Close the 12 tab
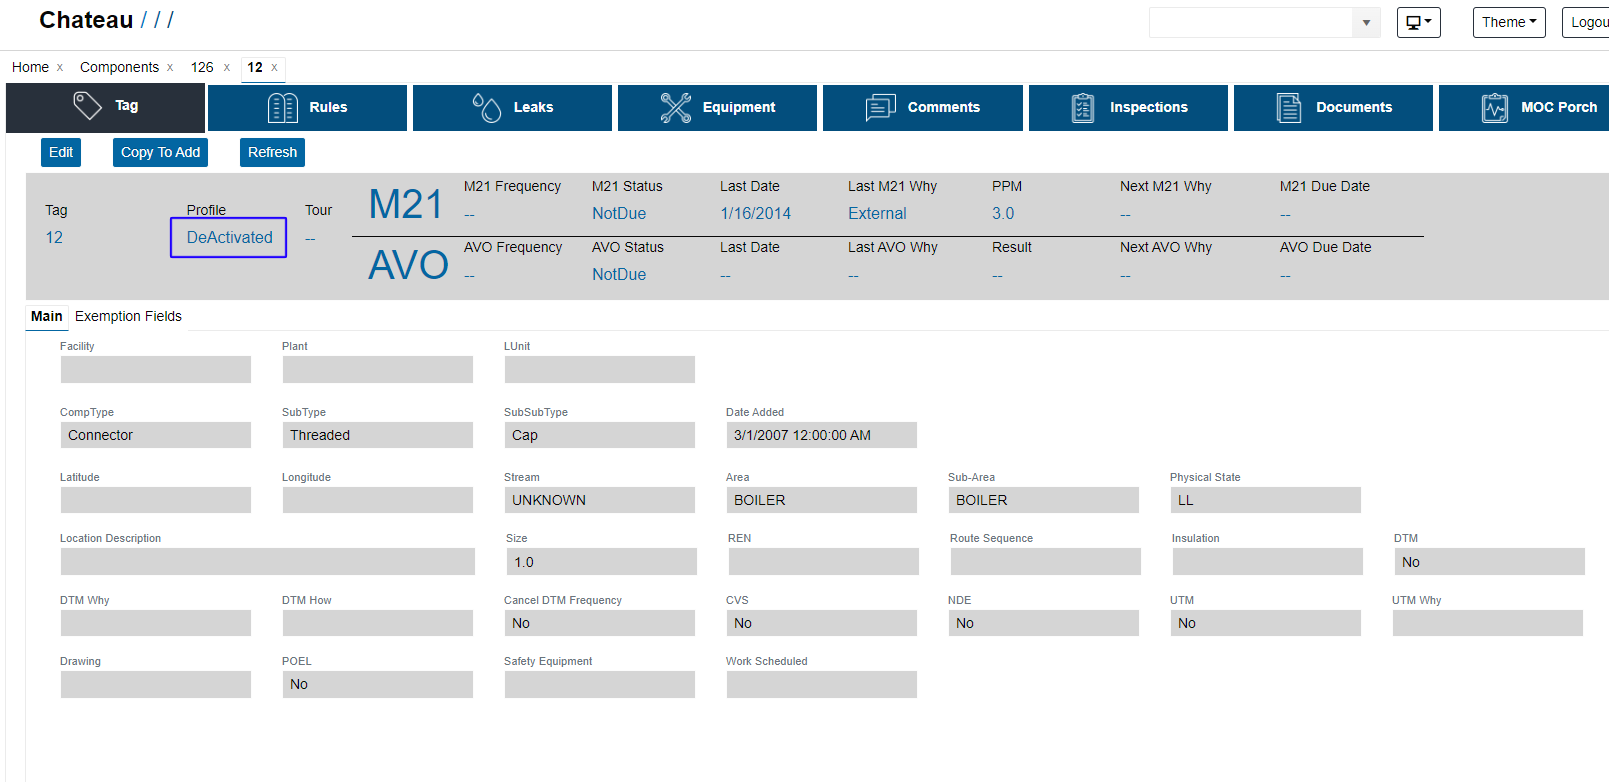This screenshot has height=782, width=1609. point(274,68)
